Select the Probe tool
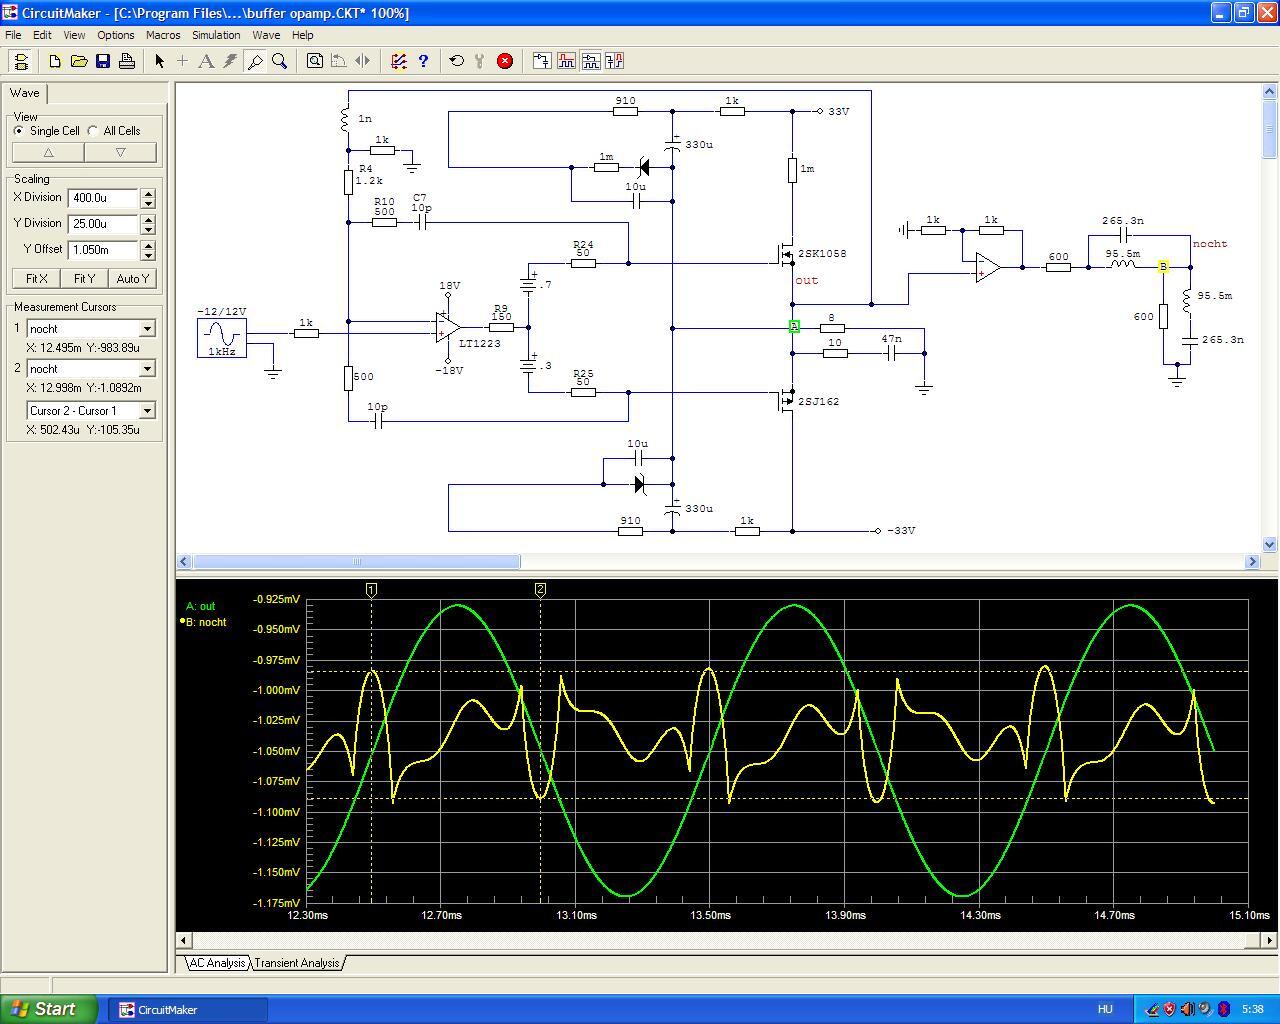Viewport: 1280px width, 1024px height. [255, 61]
